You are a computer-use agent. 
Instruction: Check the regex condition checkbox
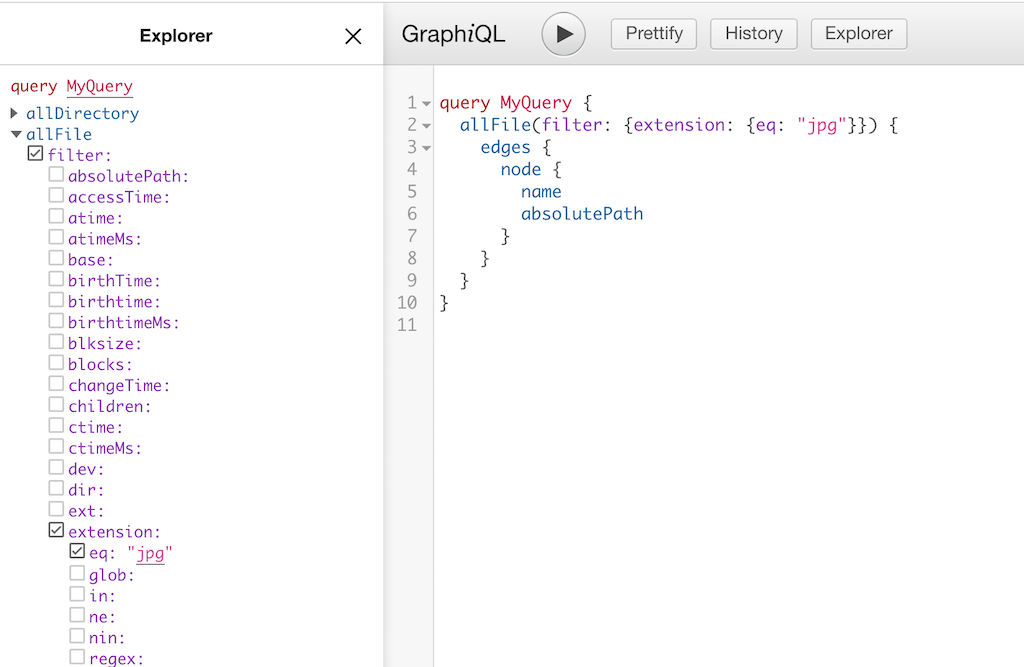(x=77, y=657)
